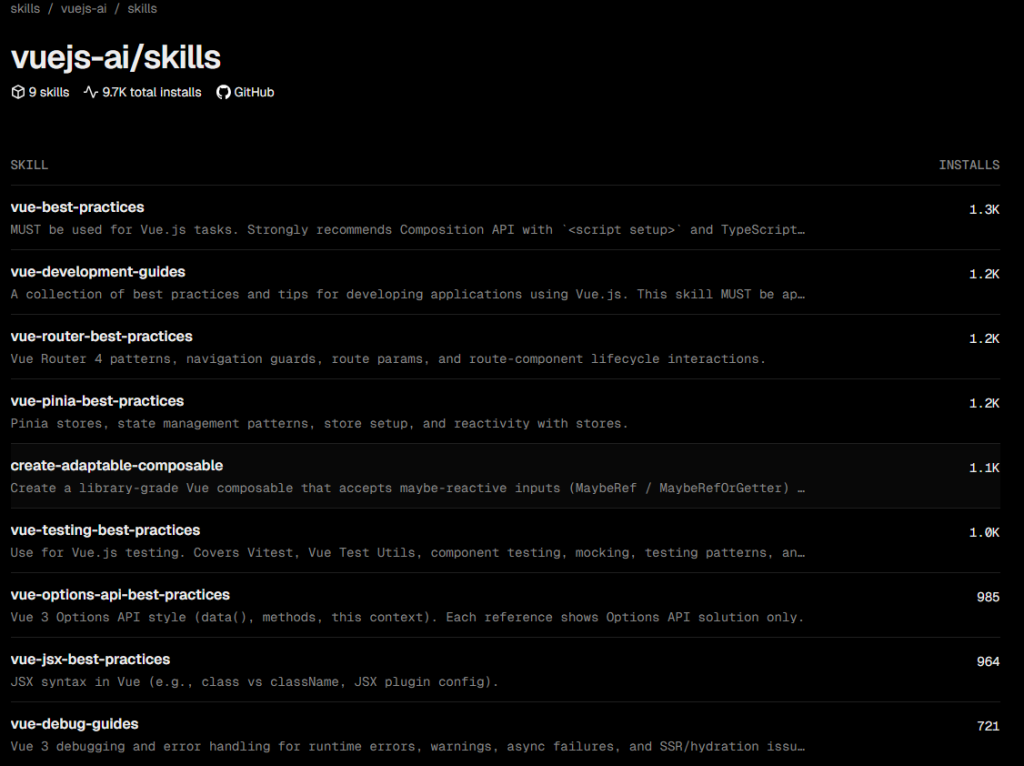1024x766 pixels.
Task: Select create-adaptable-composable skill
Action: coord(116,466)
